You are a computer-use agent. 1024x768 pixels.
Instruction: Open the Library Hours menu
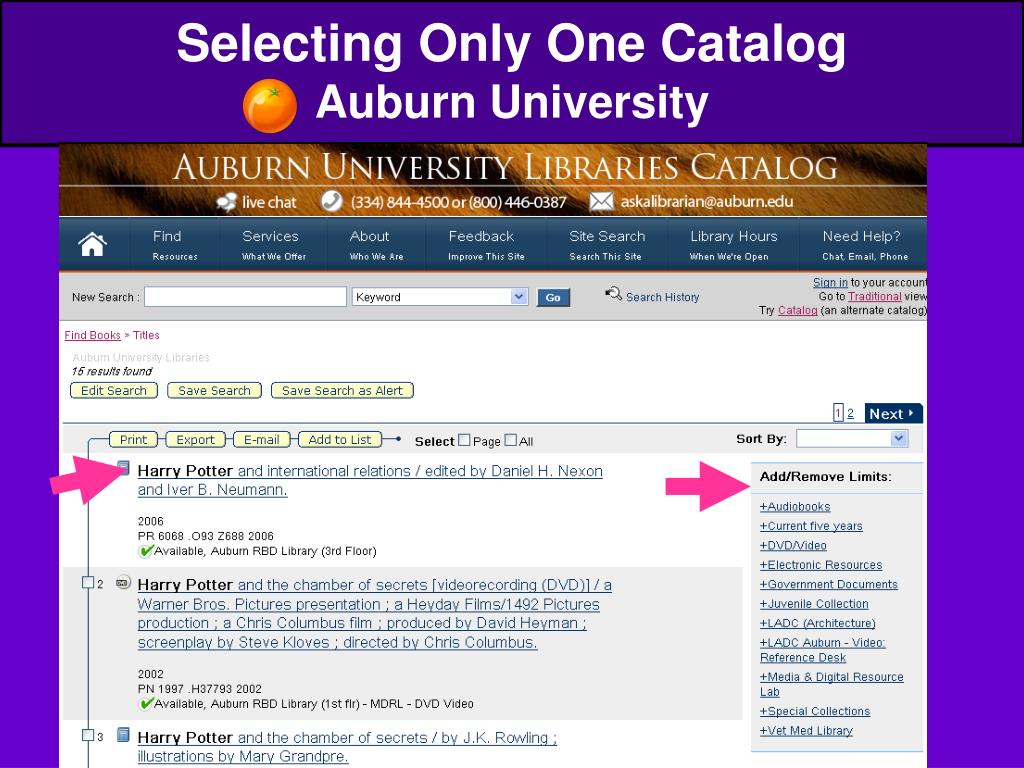[733, 245]
